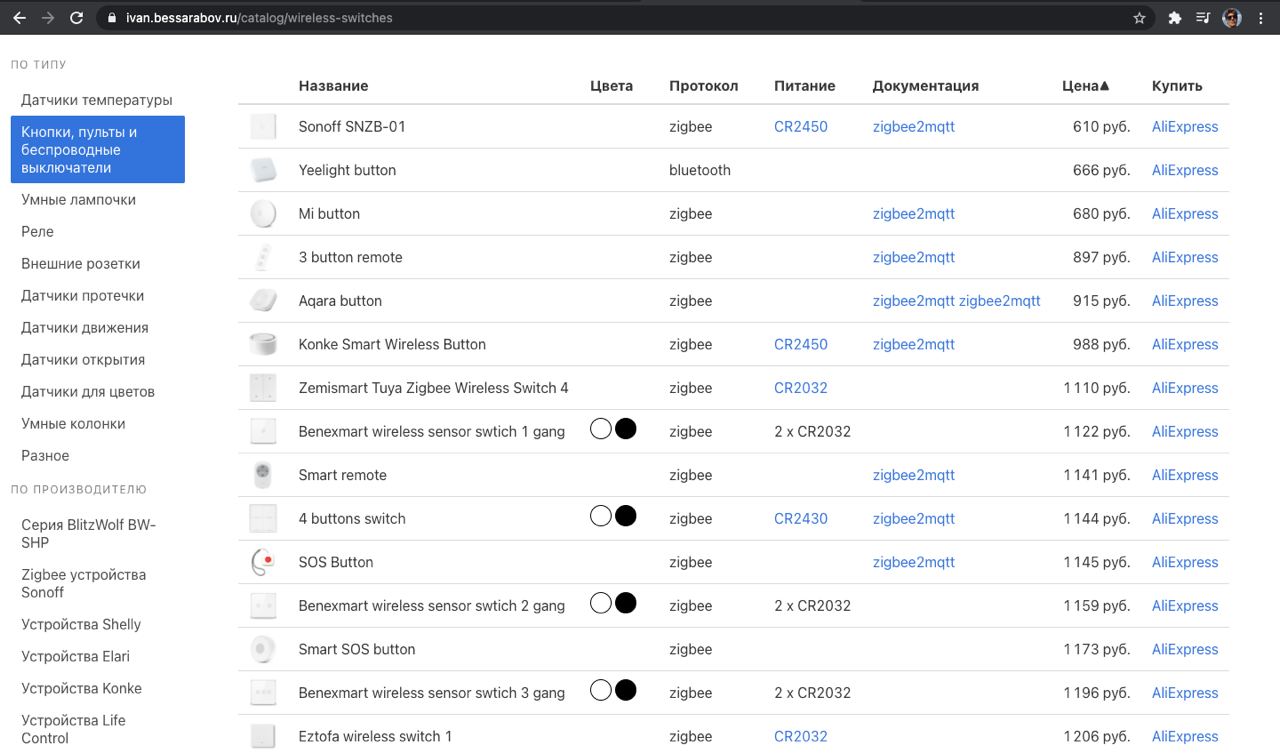Open the browser extensions puzzle icon

[1175, 18]
